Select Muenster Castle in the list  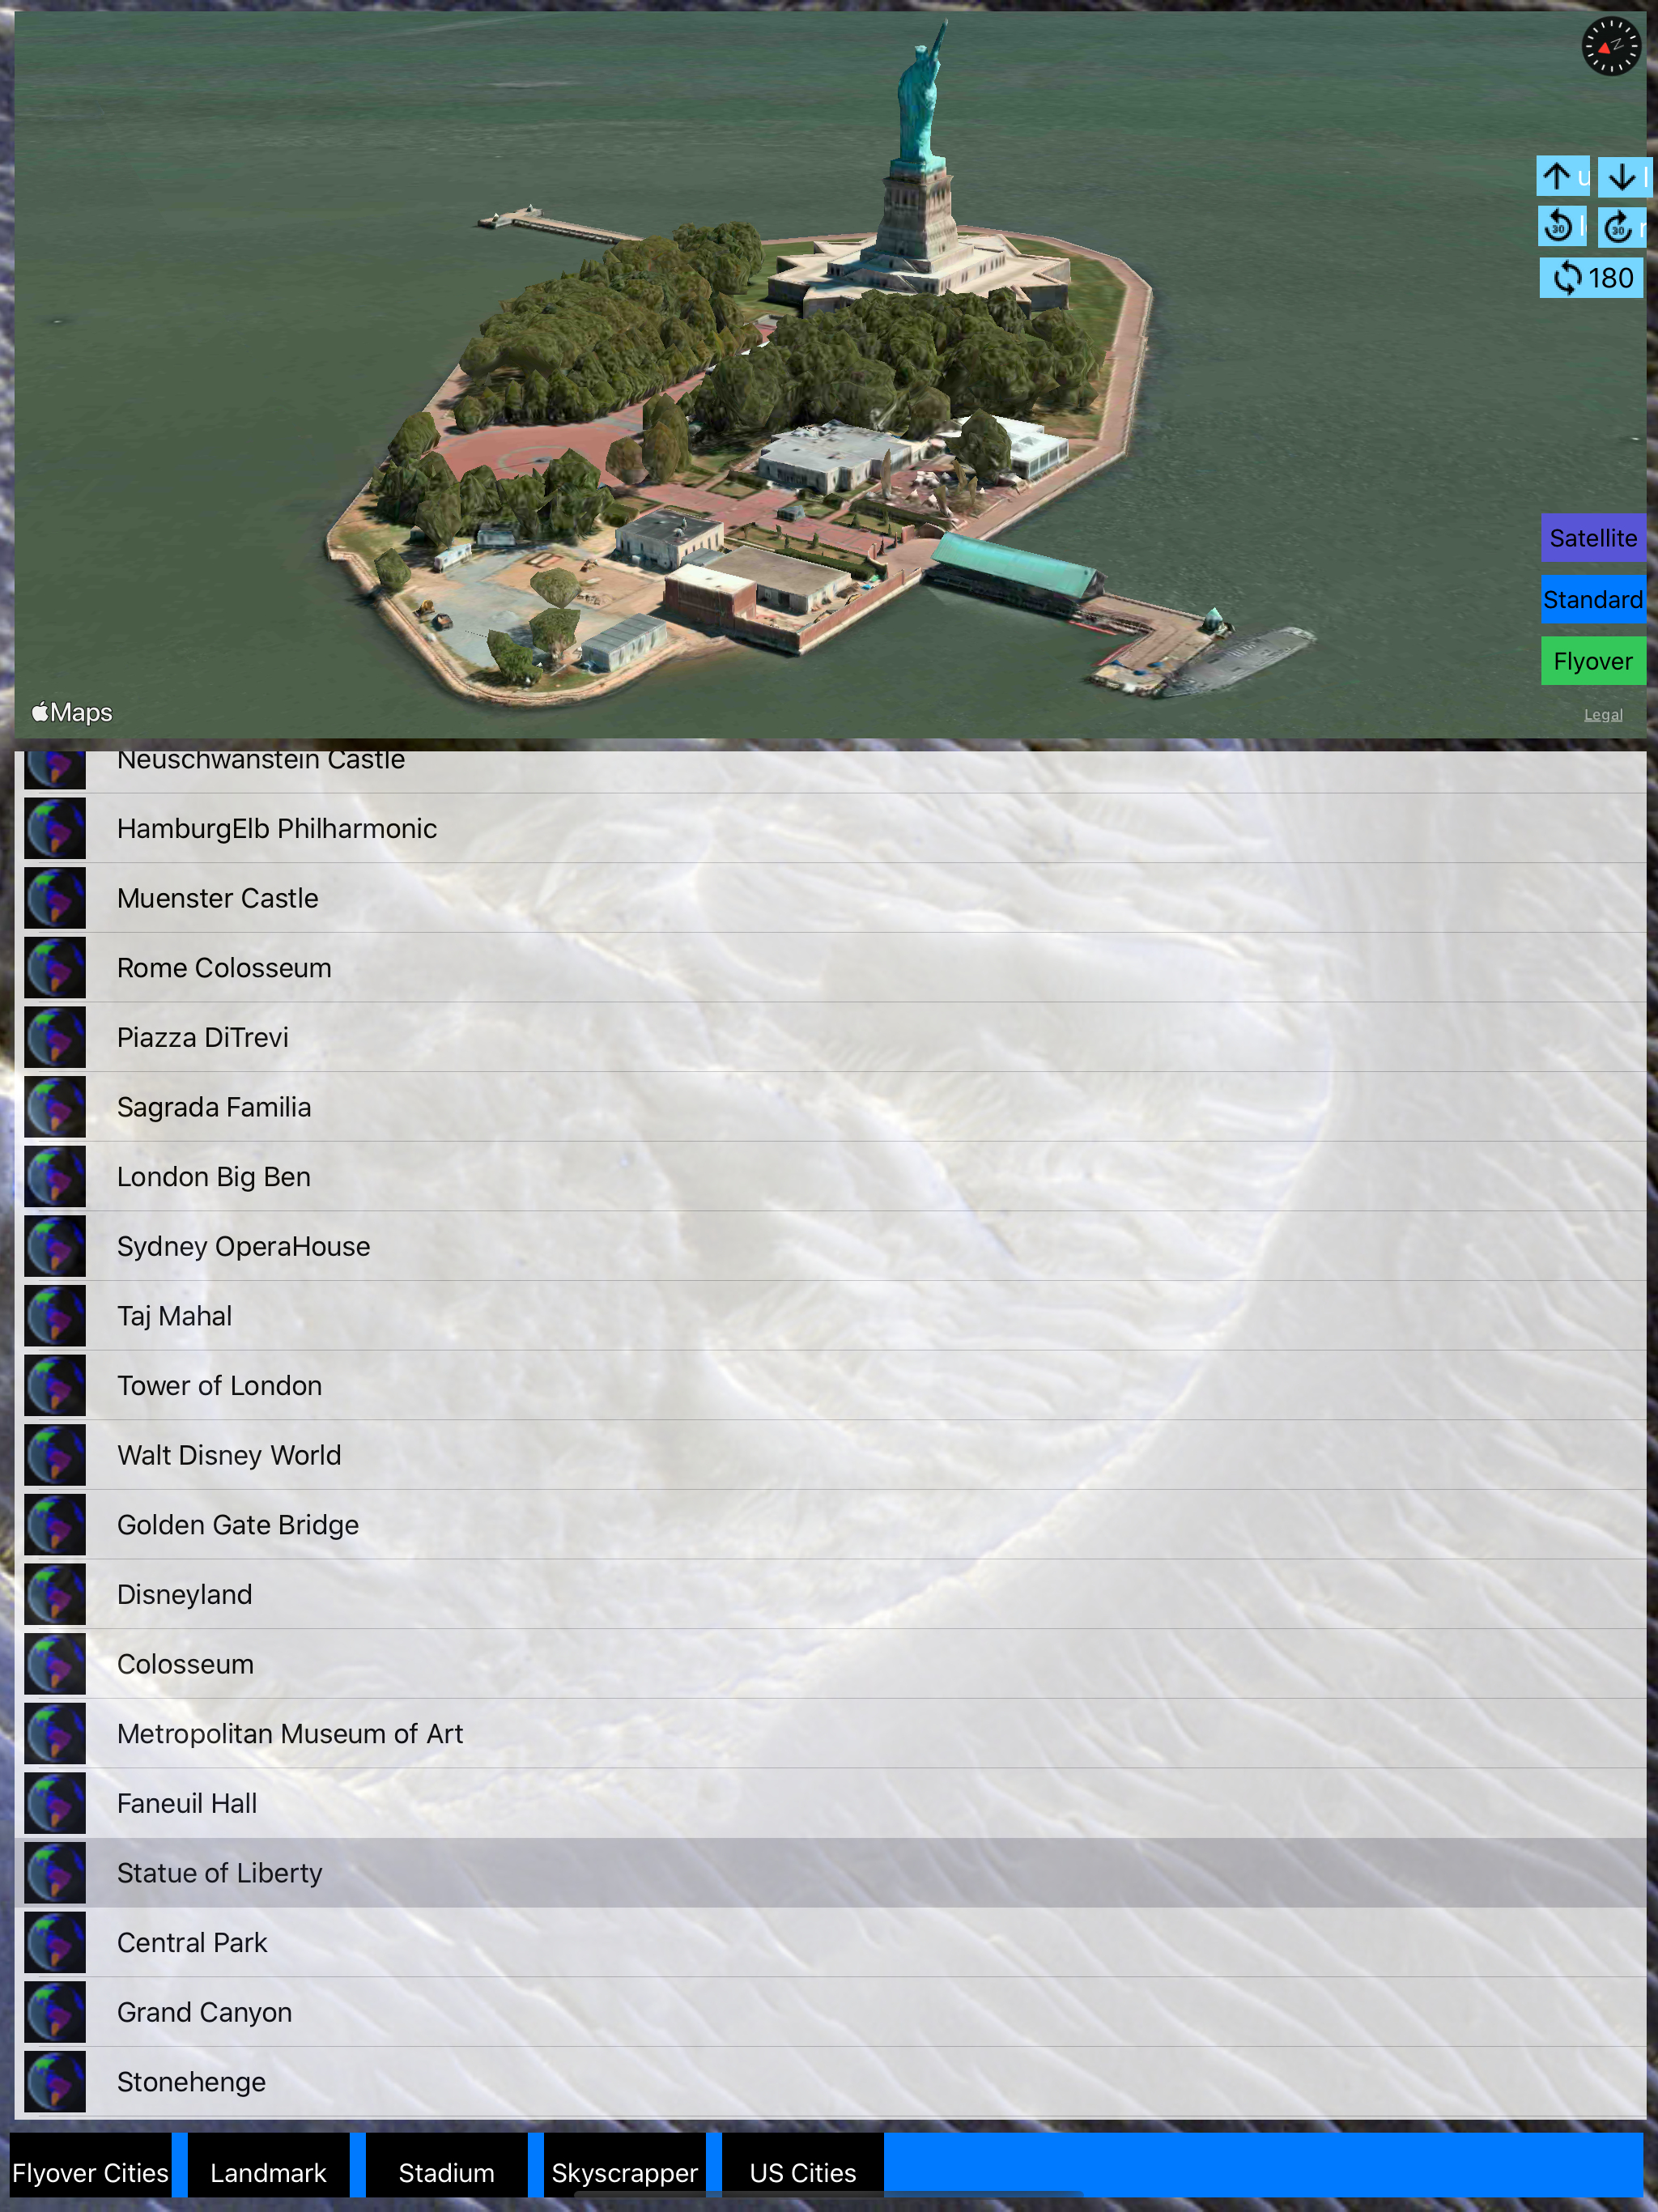[x=830, y=898]
